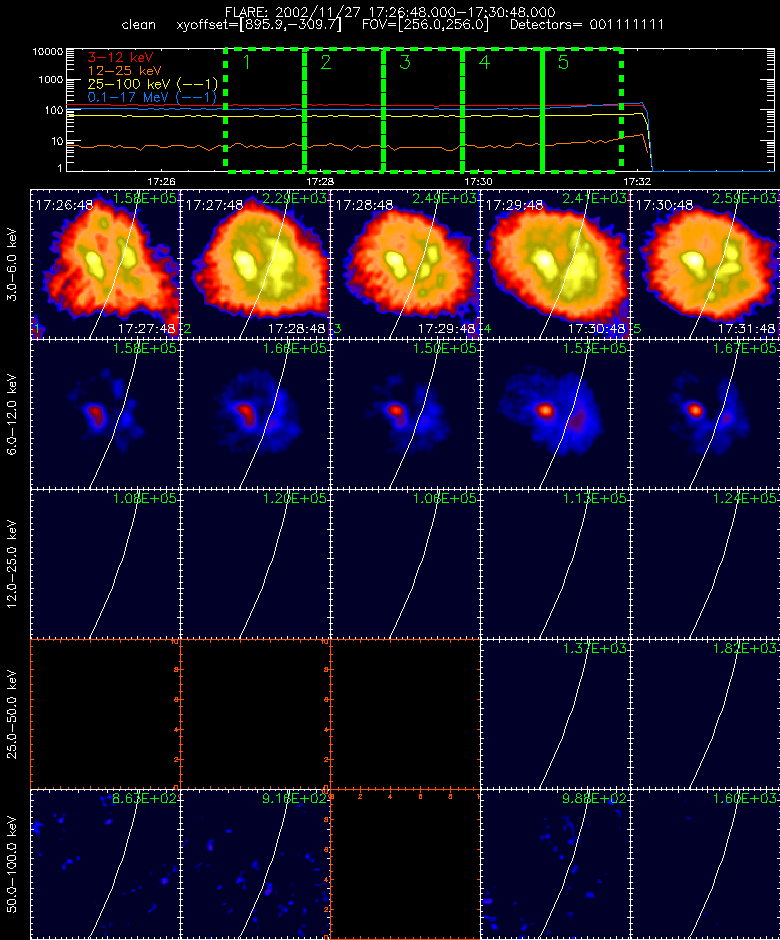Open 12.0-25.0 keV panel labeled 1.06E+05
Screen dimensions: 780x940
coord(405,564)
